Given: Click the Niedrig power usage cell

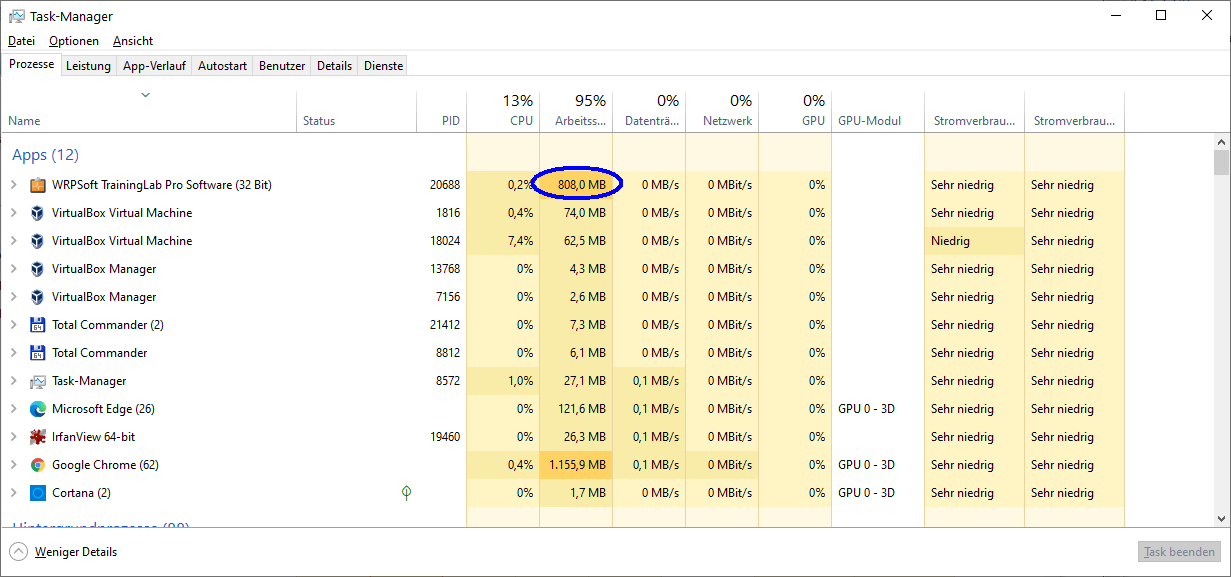Looking at the screenshot, I should click(x=974, y=241).
